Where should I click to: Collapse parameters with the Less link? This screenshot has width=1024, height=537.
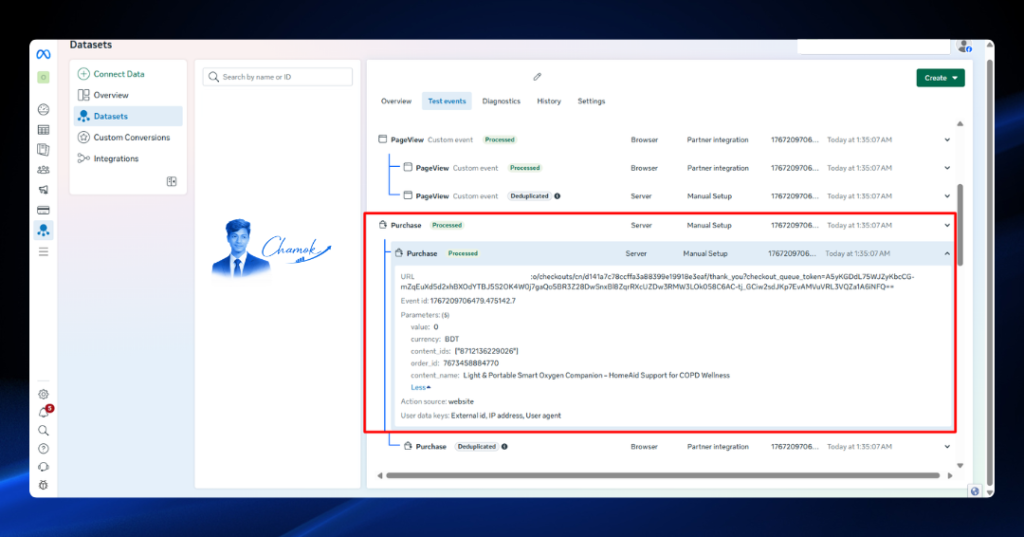[420, 387]
